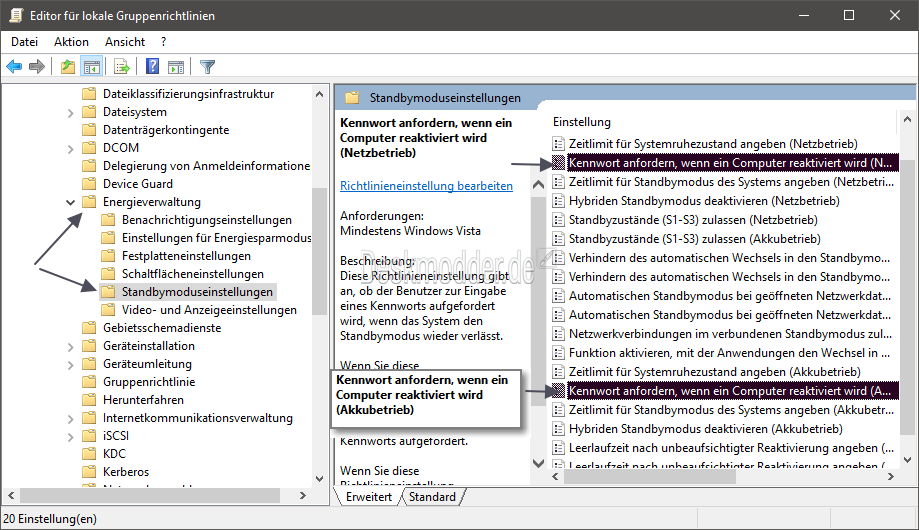The image size is (919, 530).
Task: Click the export list toolbar icon
Action: [122, 67]
